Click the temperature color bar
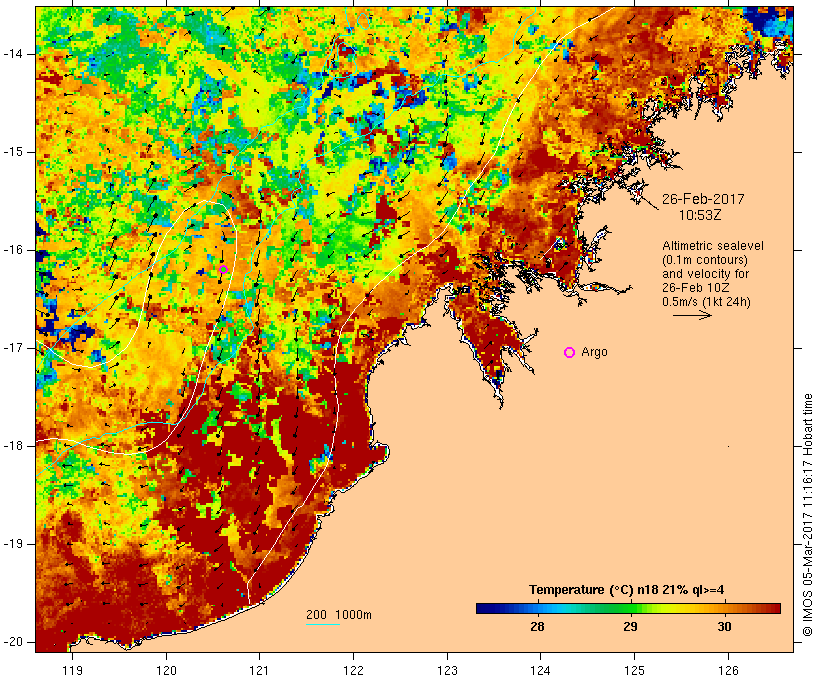The height and width of the screenshot is (680, 820). tap(628, 608)
